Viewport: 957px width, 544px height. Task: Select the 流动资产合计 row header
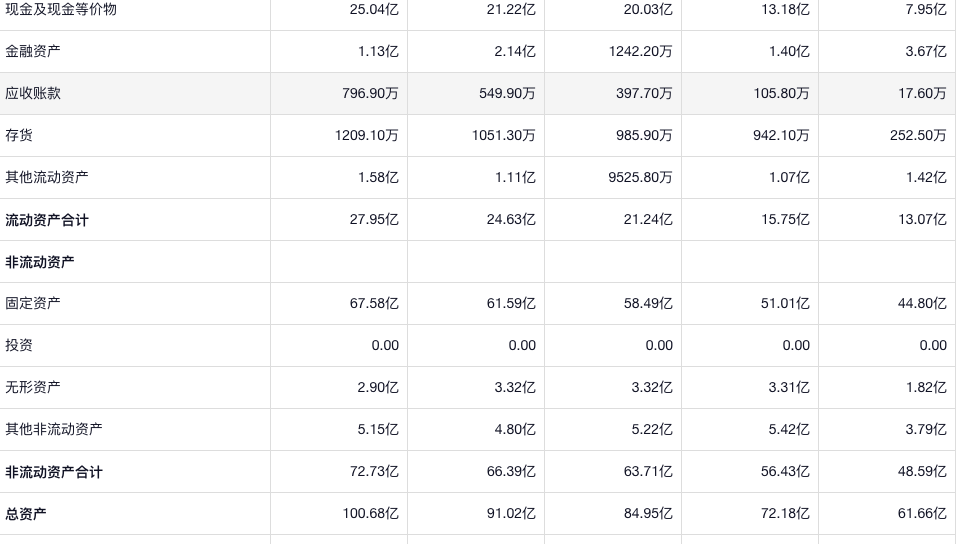tap(47, 220)
